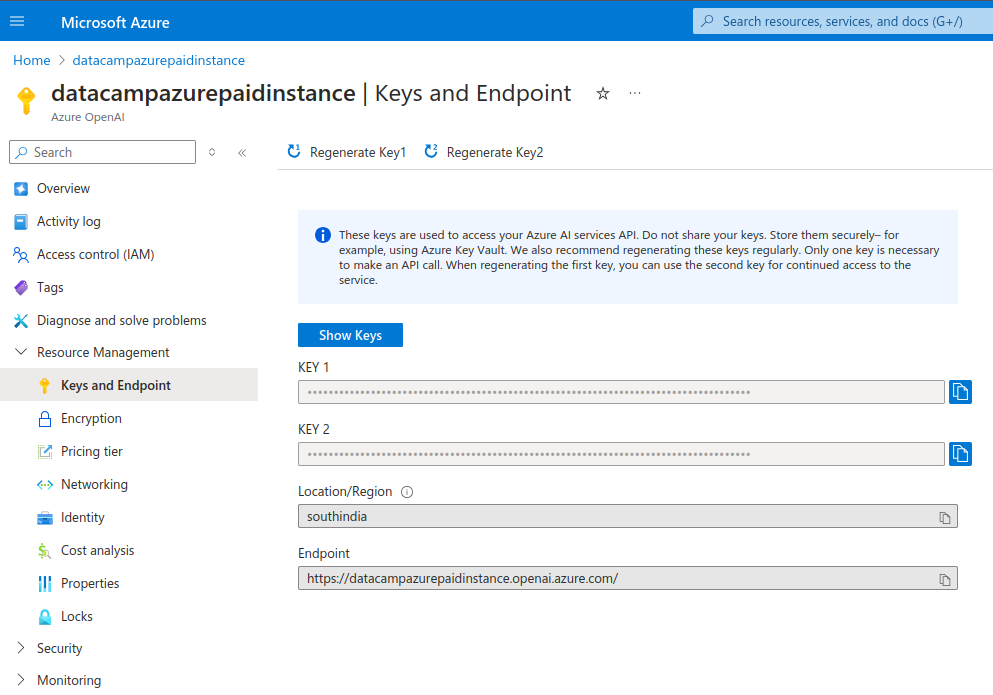Copy KEY 2 to clipboard
The width and height of the screenshot is (993, 695).
tap(960, 454)
